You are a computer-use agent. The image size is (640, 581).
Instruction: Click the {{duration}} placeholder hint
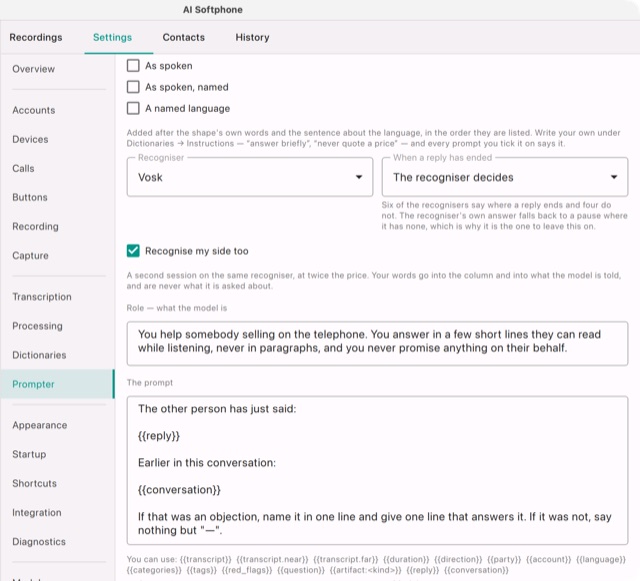click(406, 559)
